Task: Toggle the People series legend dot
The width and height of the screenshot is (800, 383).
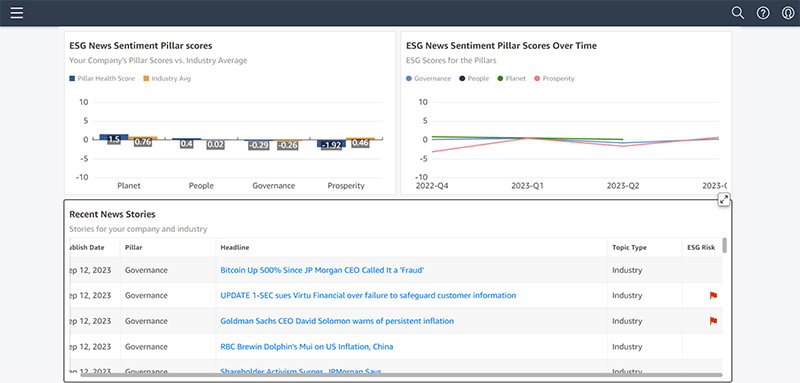Action: pos(462,79)
